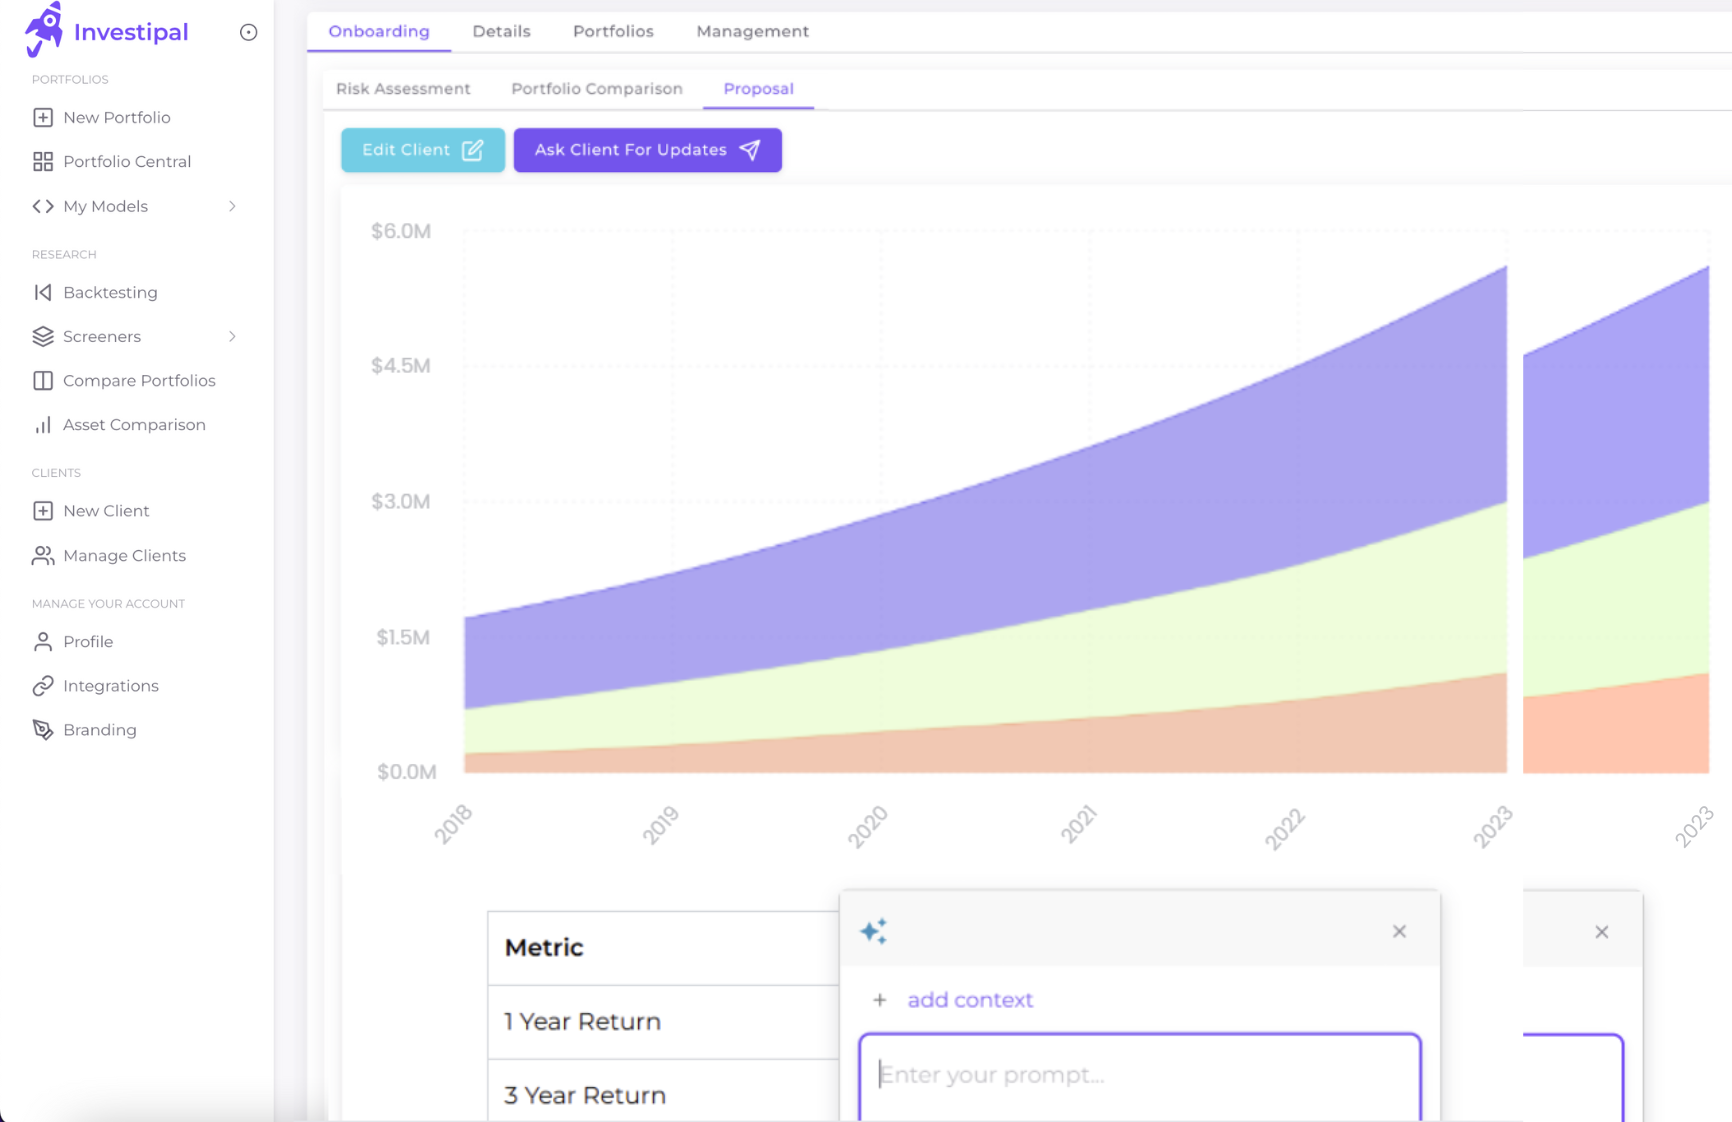Viewport: 1732px width, 1122px height.
Task: Open the Risk Assessment tab
Action: pyautogui.click(x=404, y=89)
